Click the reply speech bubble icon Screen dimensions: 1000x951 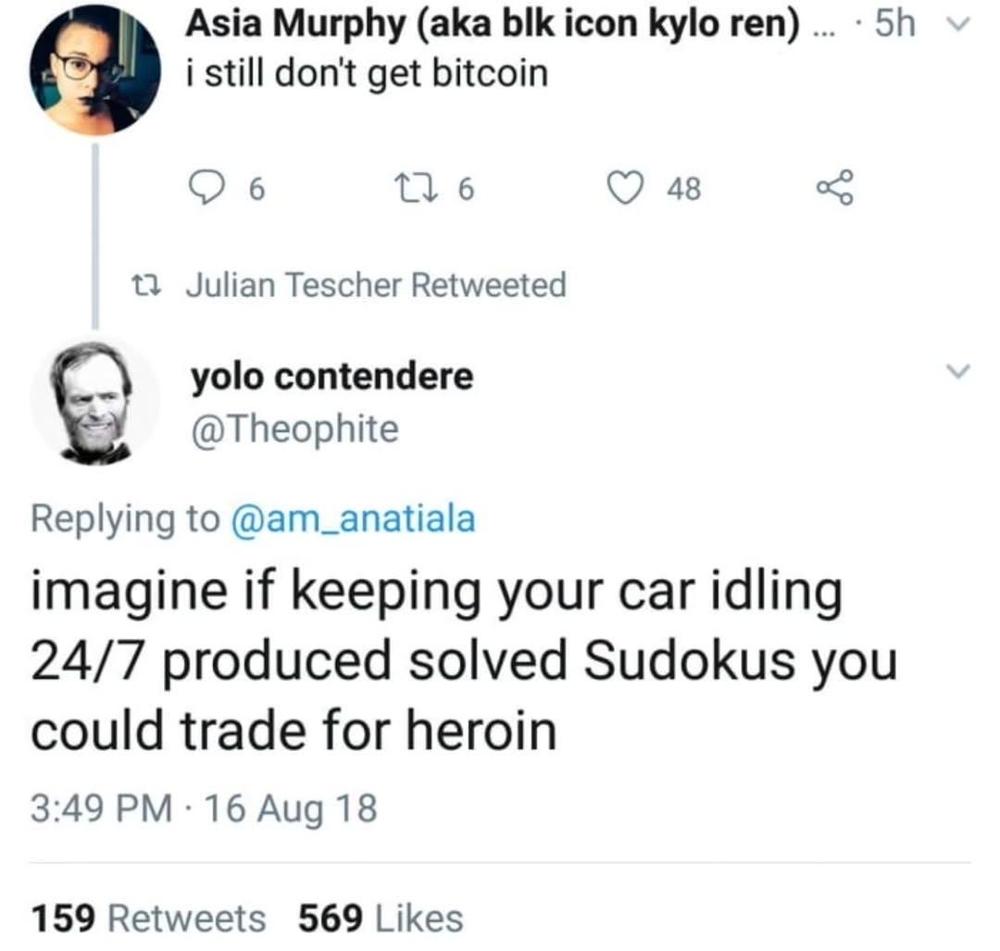click(x=205, y=189)
